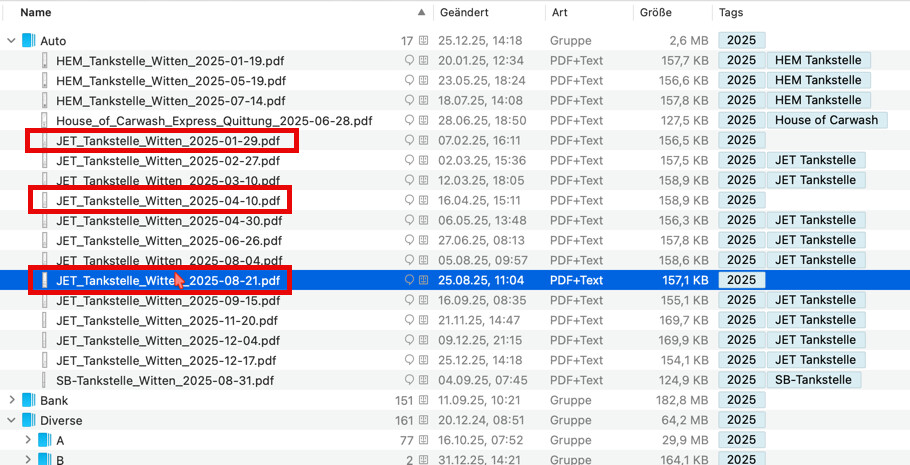Collapse the Auto group
910x465 pixels.
coord(11,41)
